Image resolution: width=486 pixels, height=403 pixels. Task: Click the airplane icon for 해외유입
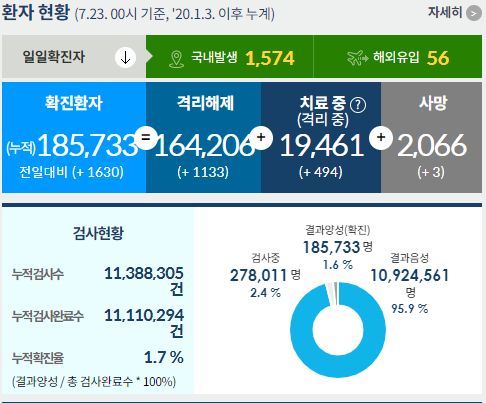357,58
